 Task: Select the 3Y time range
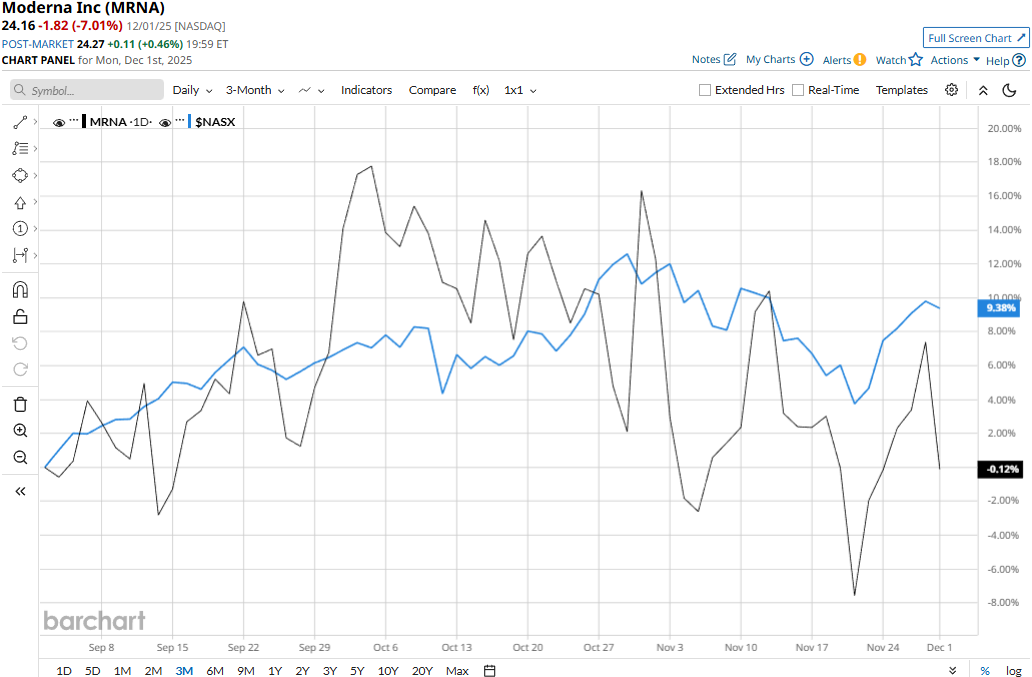click(330, 670)
